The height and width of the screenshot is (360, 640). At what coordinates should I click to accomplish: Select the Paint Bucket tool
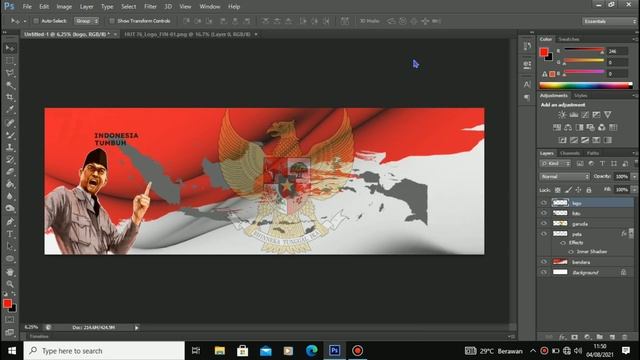(10, 184)
